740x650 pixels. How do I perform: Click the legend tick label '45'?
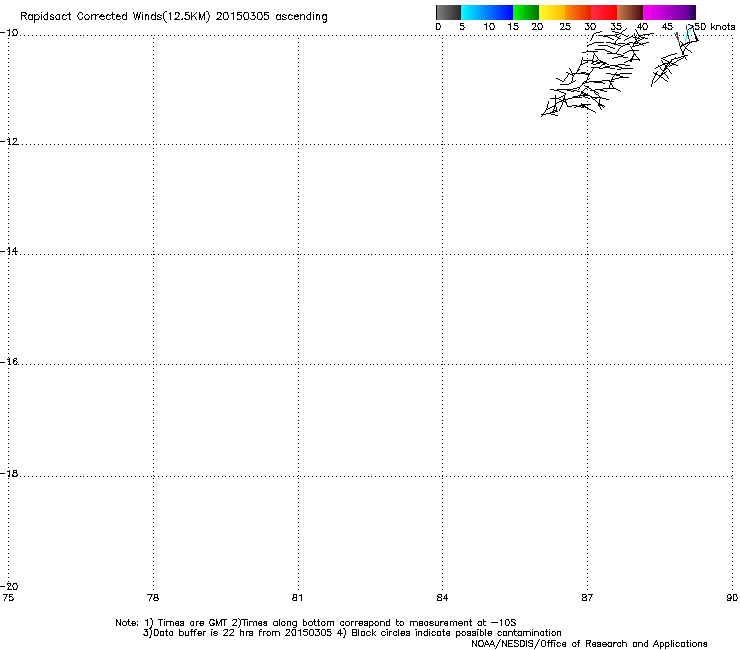point(667,27)
